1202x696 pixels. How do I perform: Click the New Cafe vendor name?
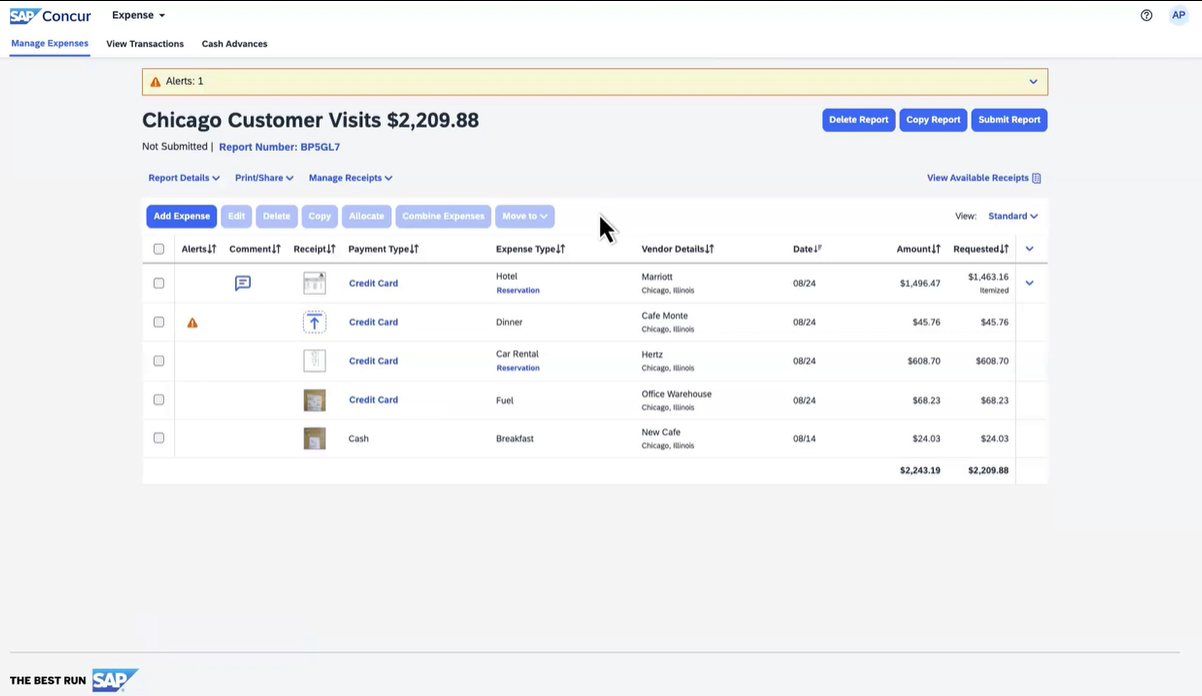[x=661, y=433]
